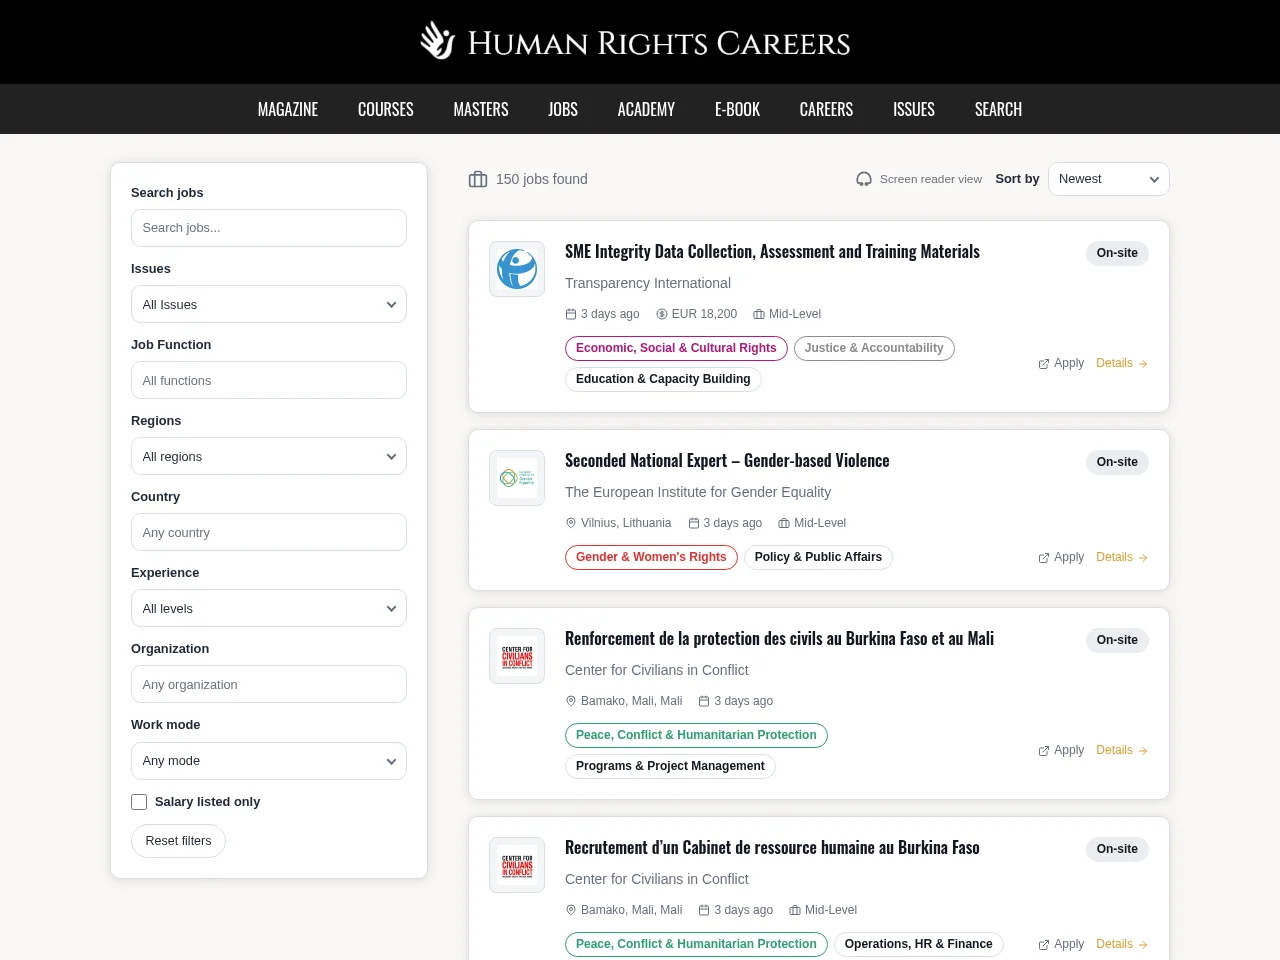This screenshot has height=960, width=1280.
Task: Click the Details arrow icon for Renforcement job
Action: point(1143,751)
